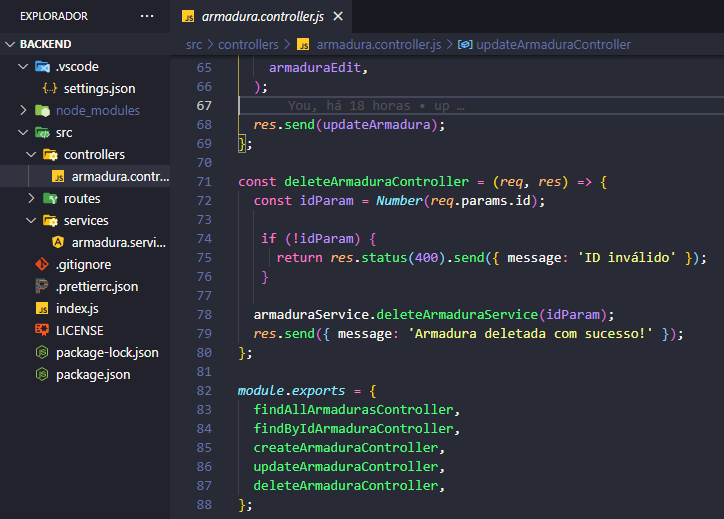Click line number 67 in the gutter
This screenshot has height=519, width=724.
click(204, 106)
